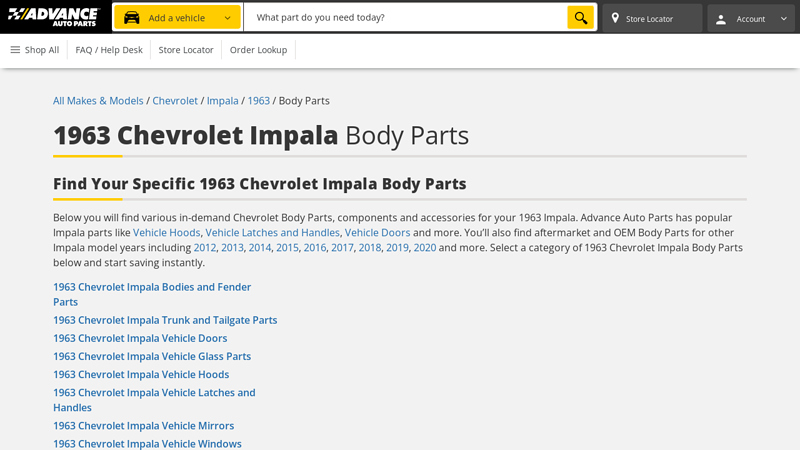The height and width of the screenshot is (450, 800).
Task: Open 1963 Chevrolet Impala Vehicle Glass Parts
Action: point(152,357)
